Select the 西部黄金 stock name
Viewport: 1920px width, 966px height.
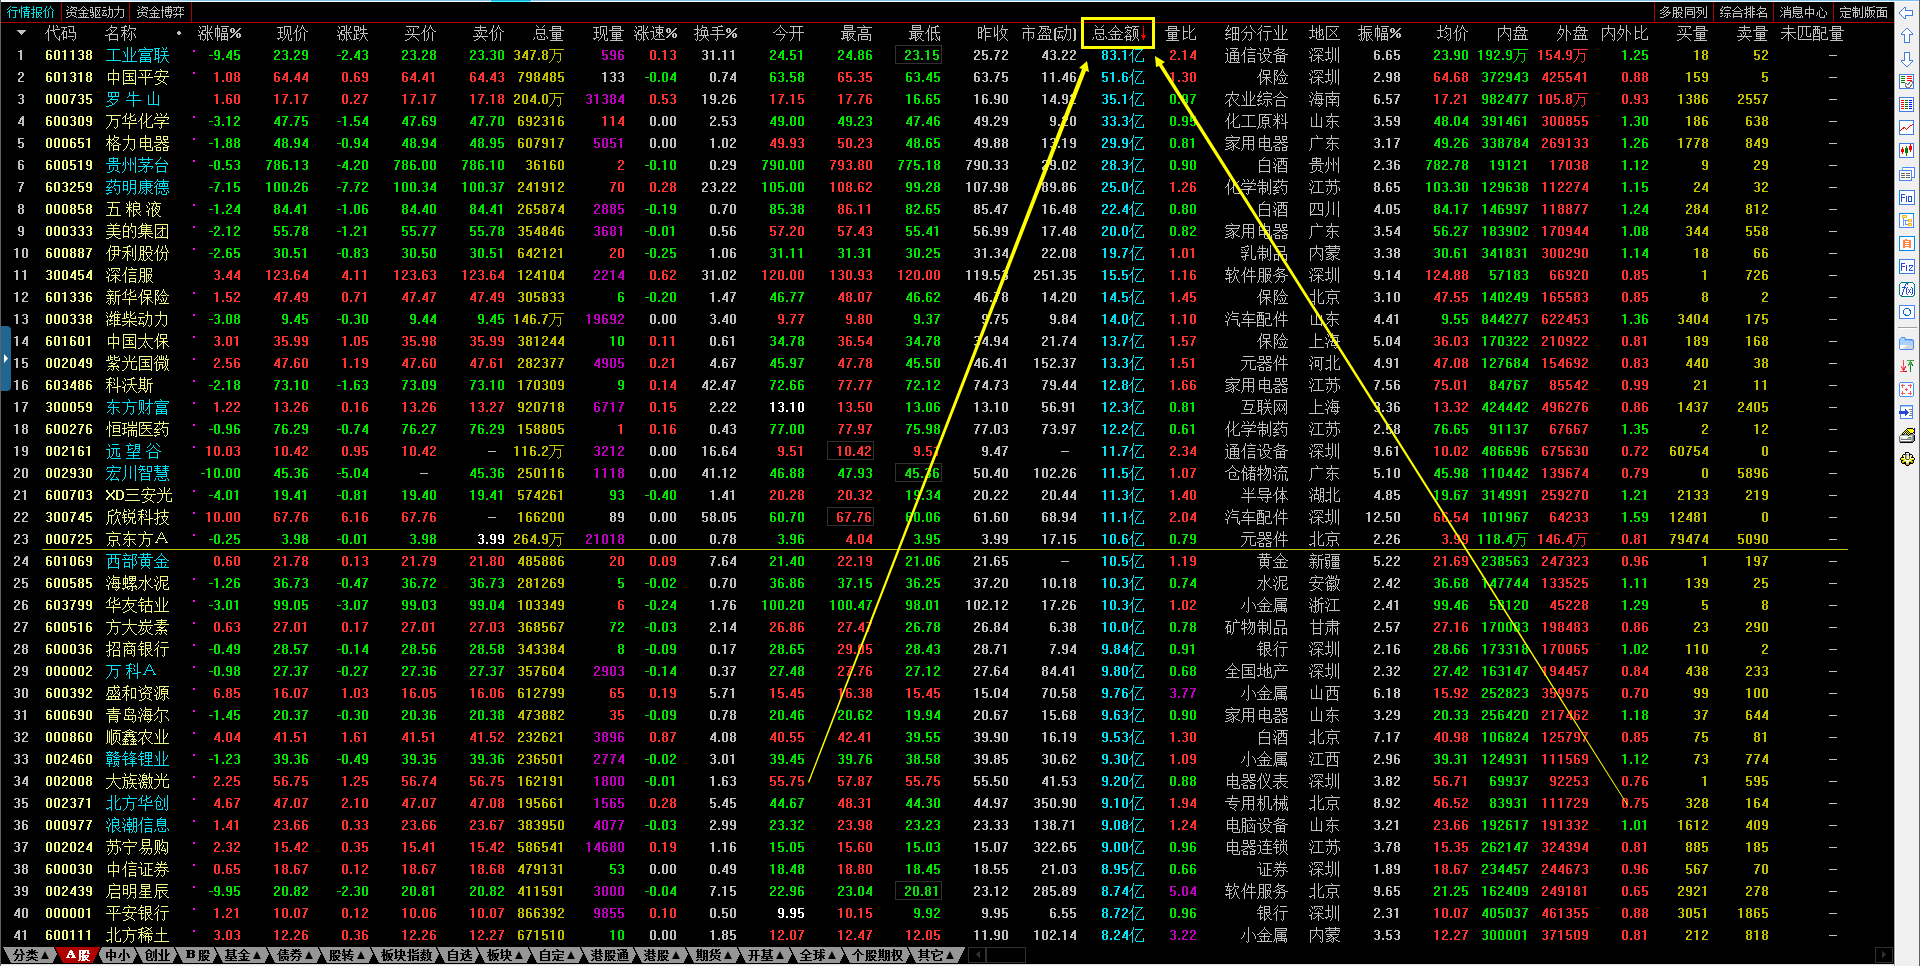138,561
